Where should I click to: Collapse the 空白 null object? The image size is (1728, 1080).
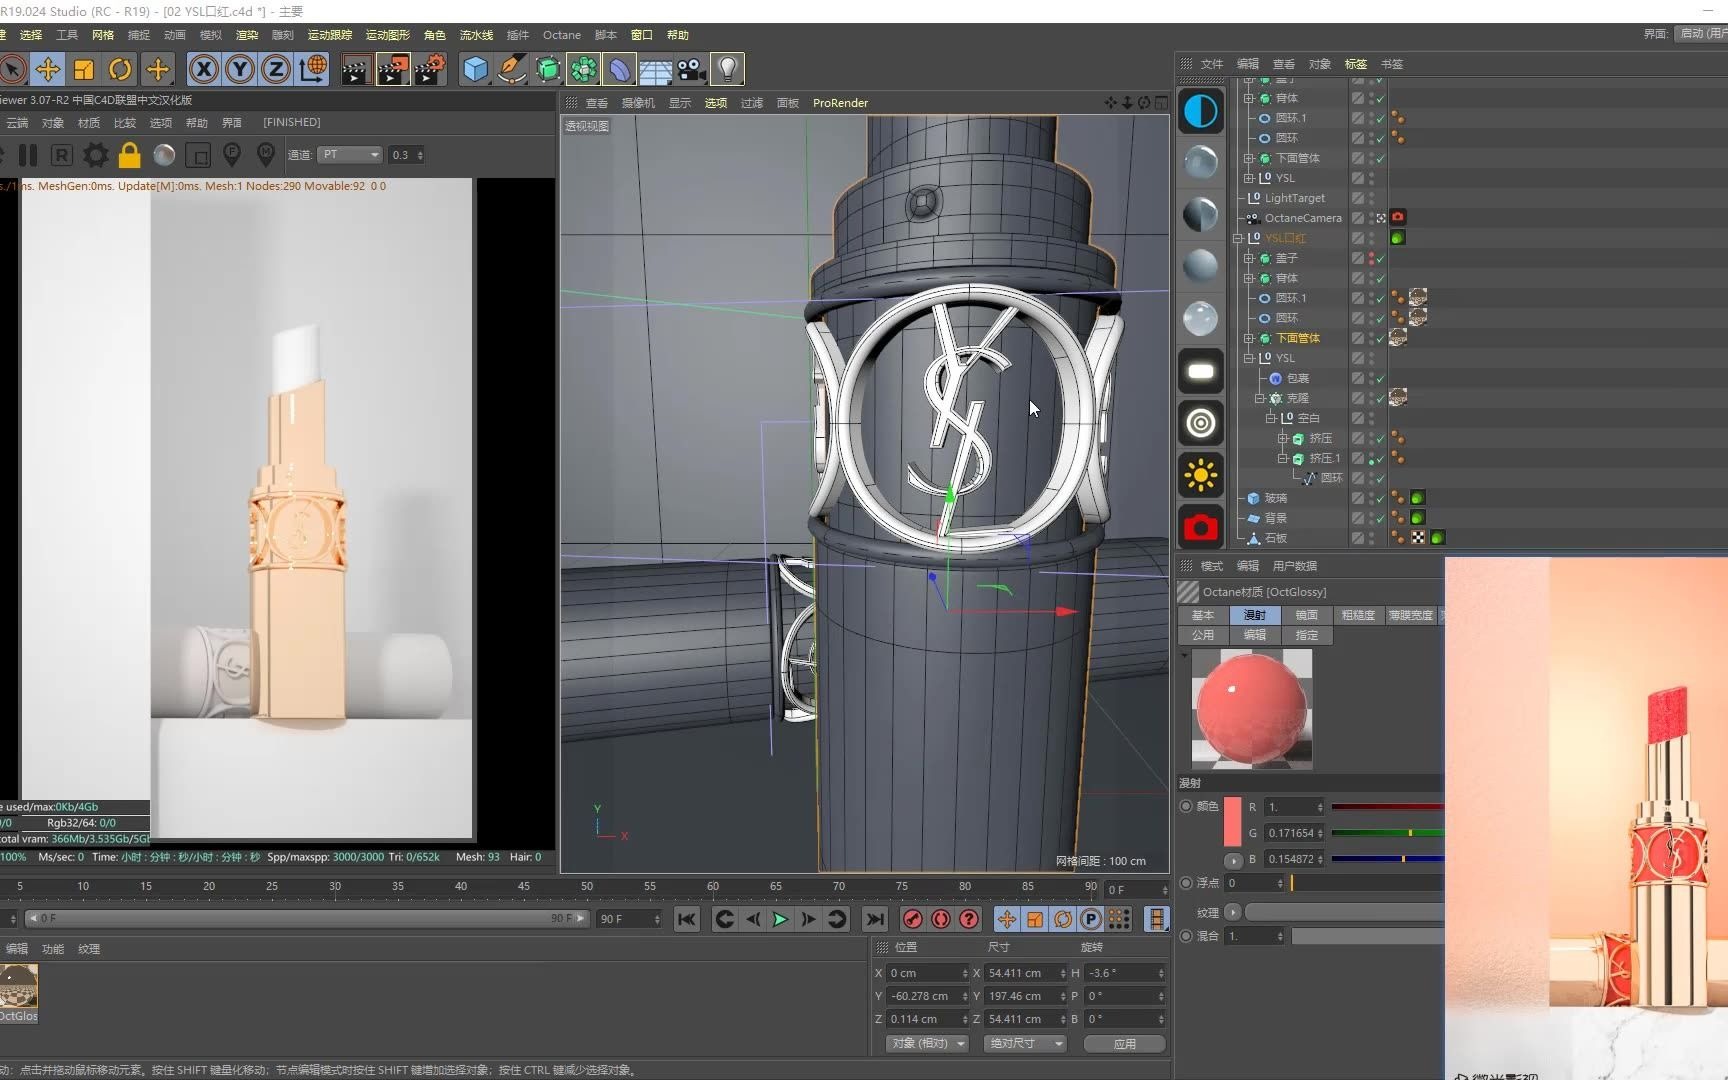[1271, 418]
